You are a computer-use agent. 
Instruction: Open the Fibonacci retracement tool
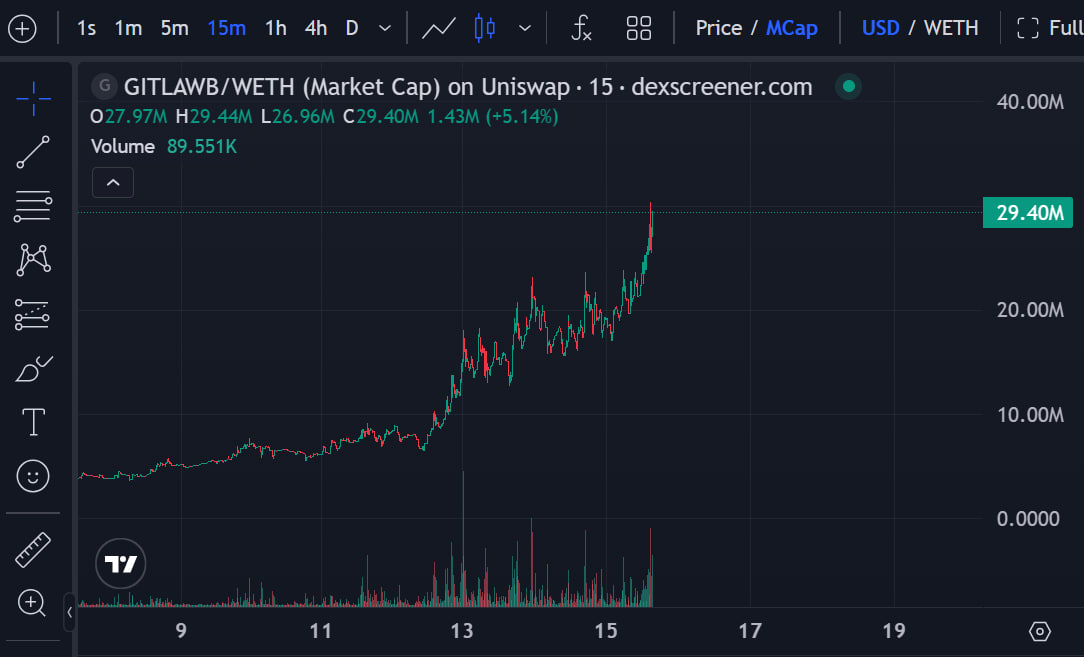(33, 206)
